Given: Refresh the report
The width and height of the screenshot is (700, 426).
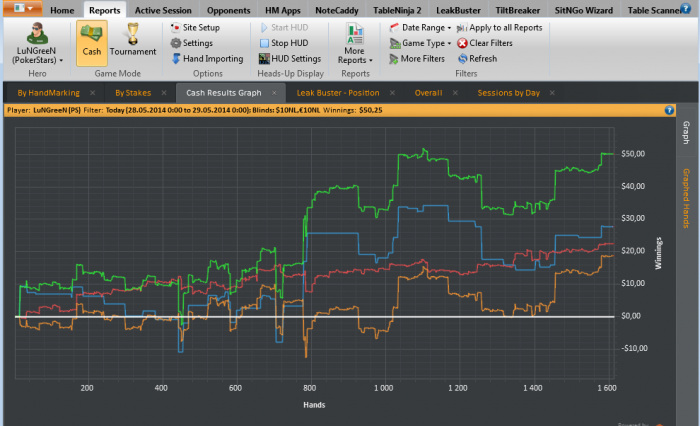Looking at the screenshot, I should (477, 58).
